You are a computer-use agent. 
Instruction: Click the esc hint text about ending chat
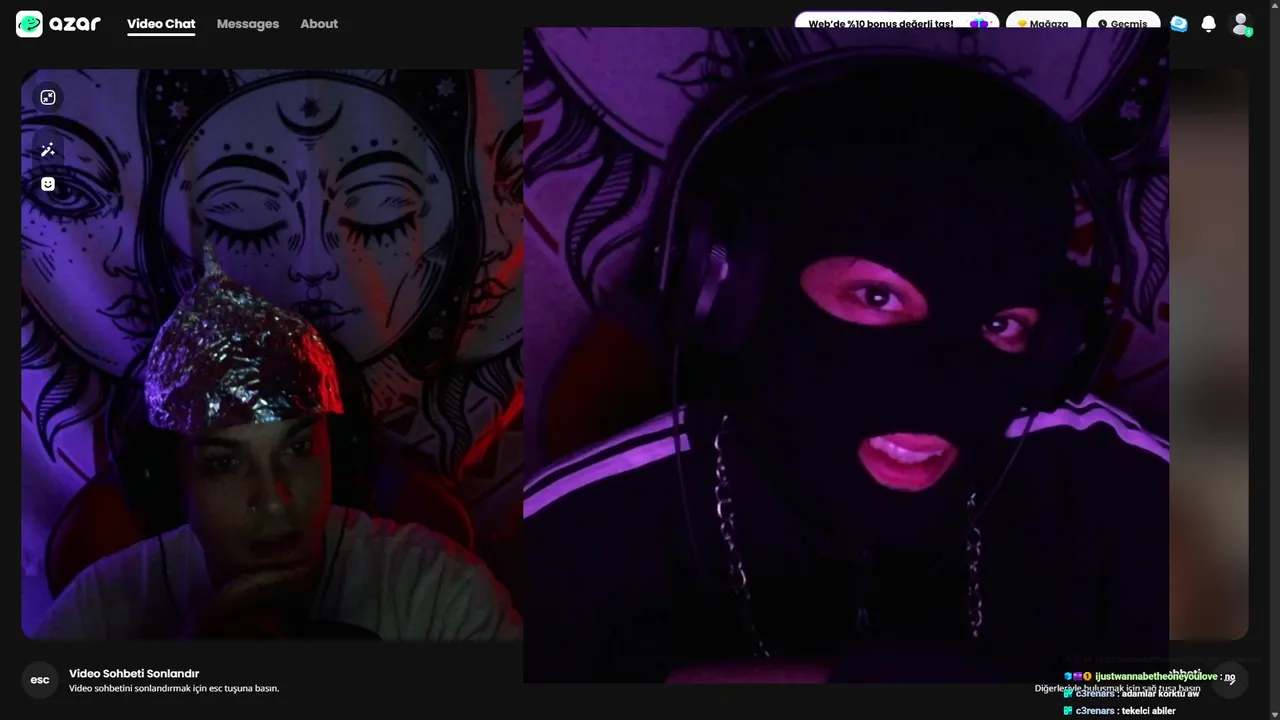pos(174,689)
